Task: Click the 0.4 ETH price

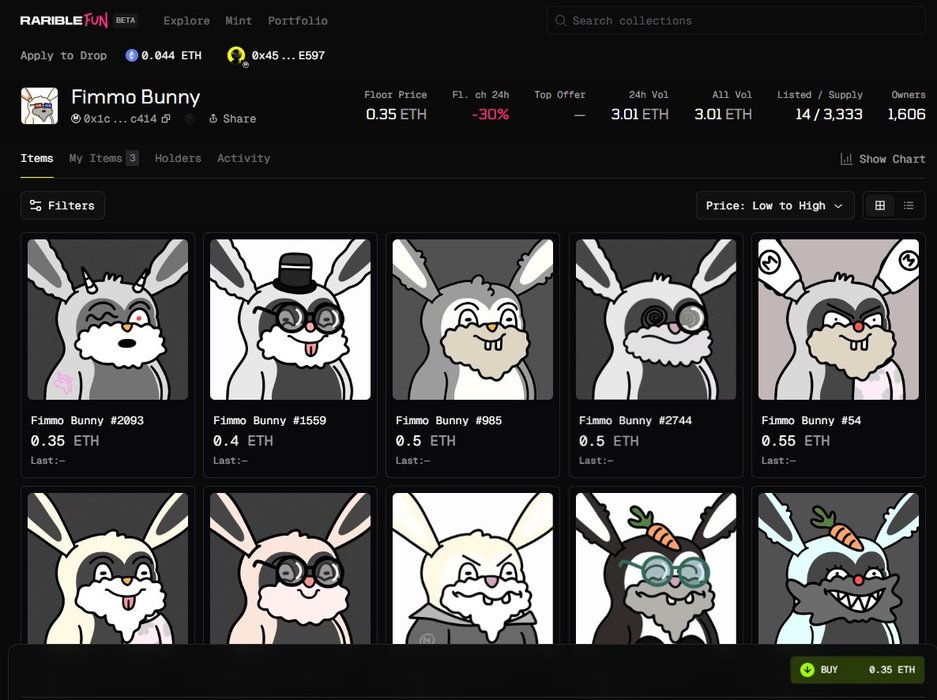Action: [x=243, y=441]
